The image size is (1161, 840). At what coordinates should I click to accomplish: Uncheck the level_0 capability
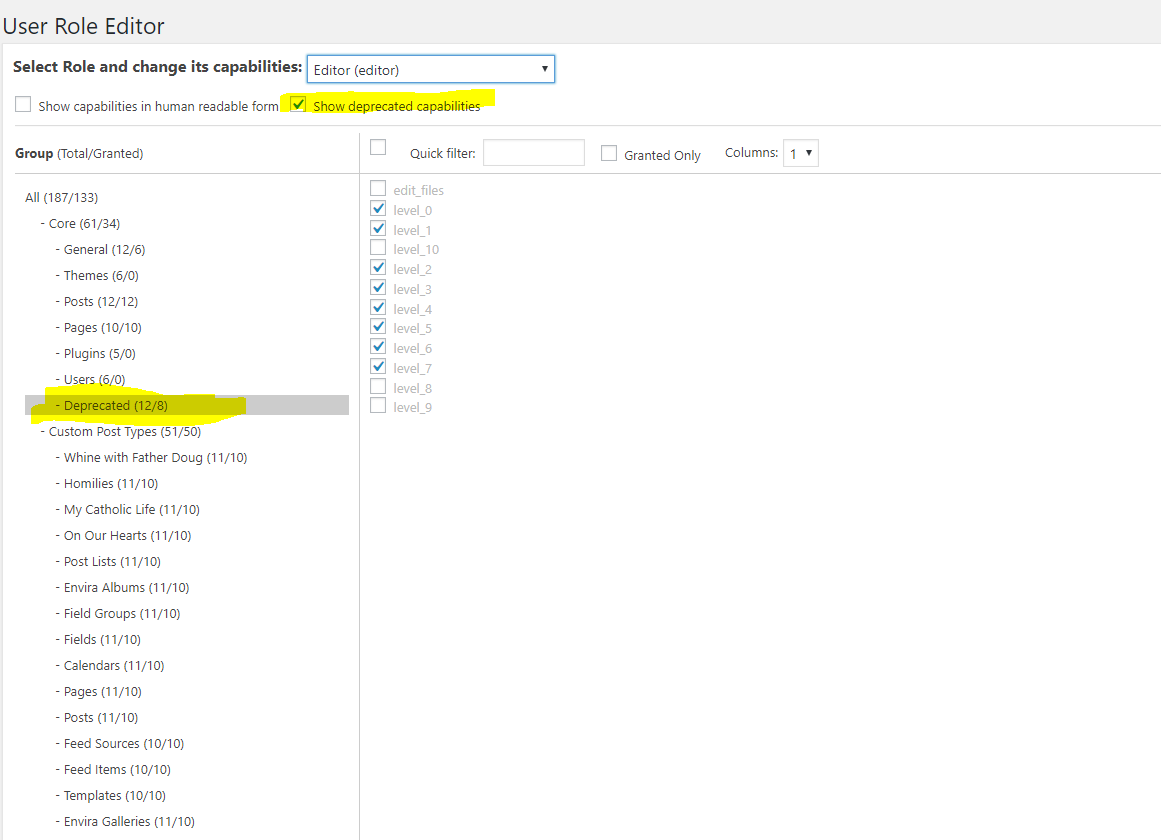(x=378, y=209)
